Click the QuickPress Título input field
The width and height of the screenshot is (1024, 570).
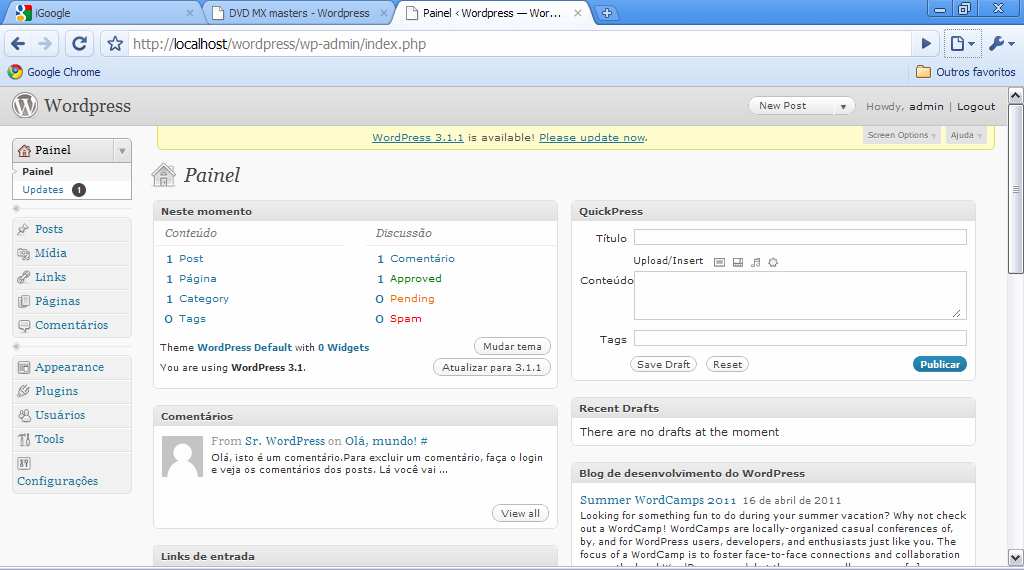tap(800, 237)
